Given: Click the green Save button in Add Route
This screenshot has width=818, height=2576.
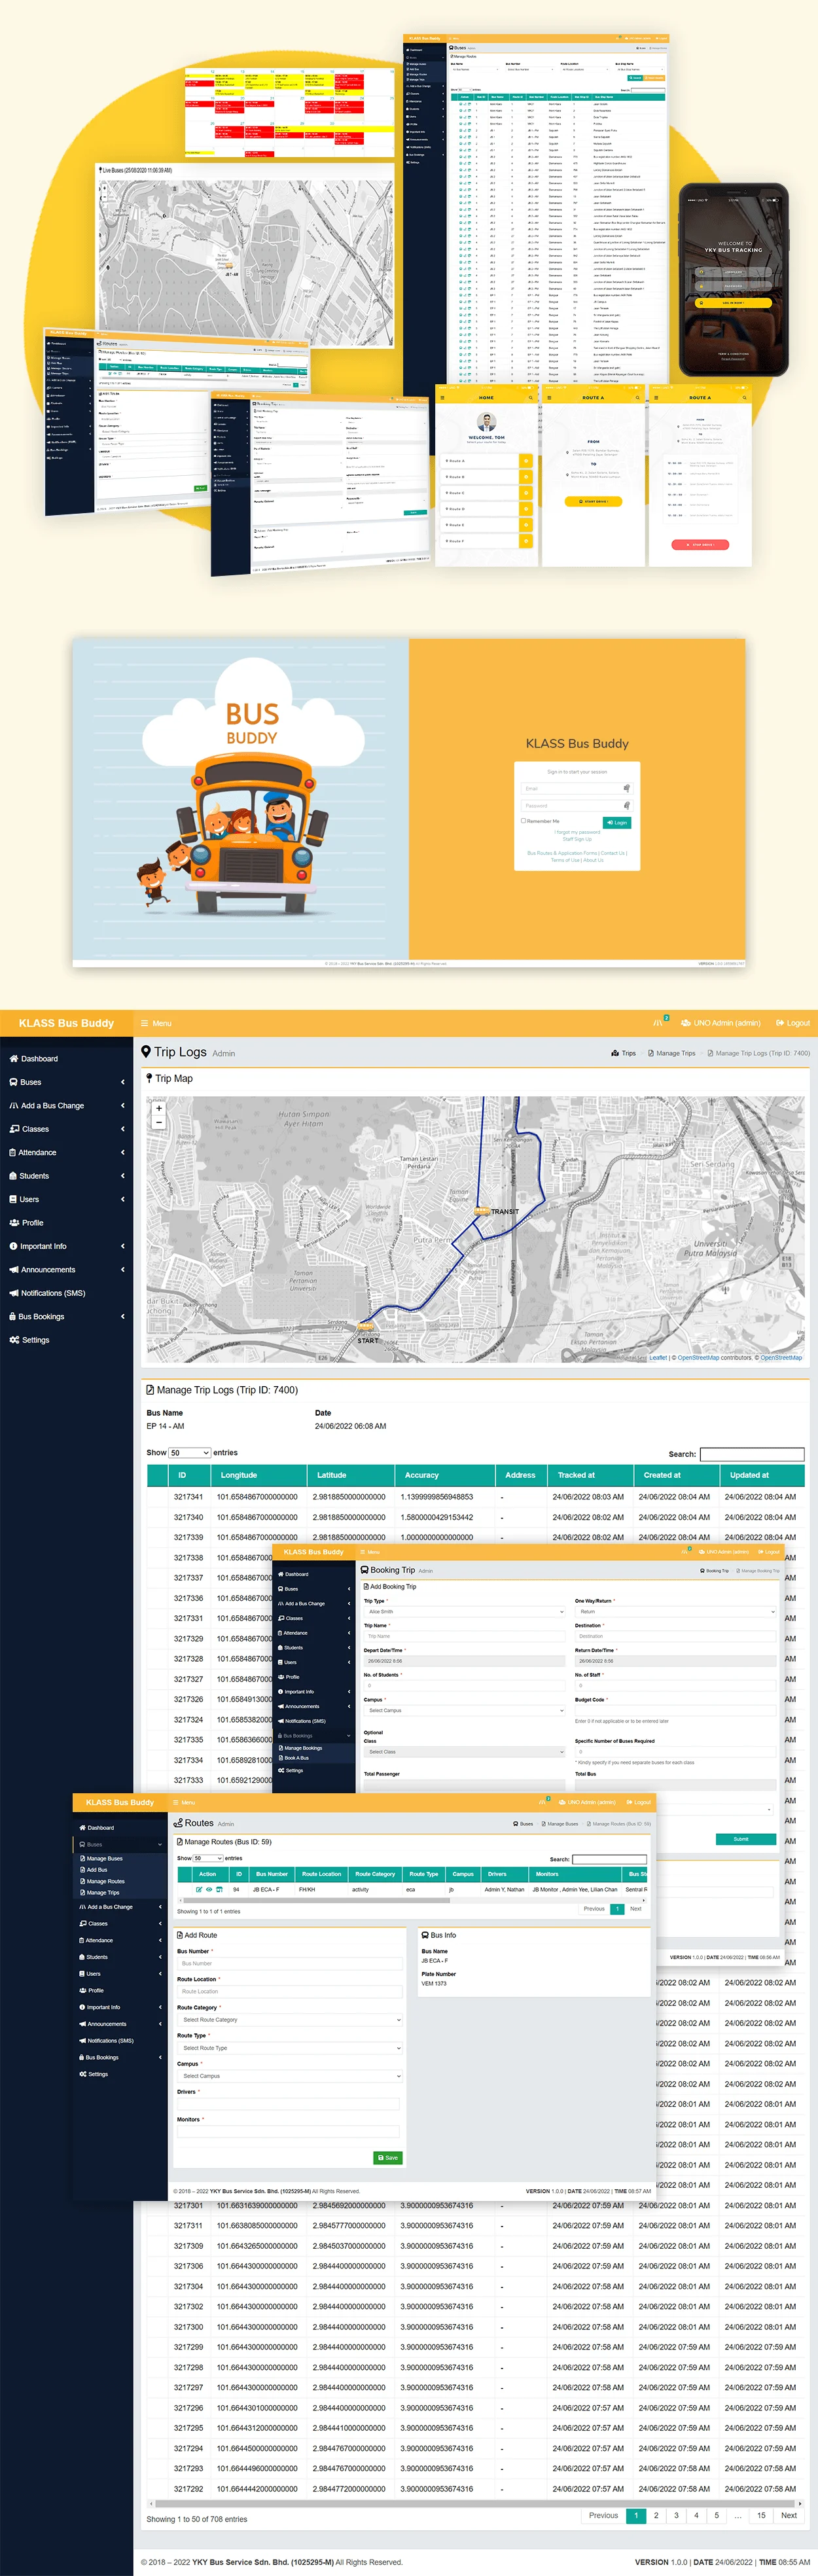Looking at the screenshot, I should click(387, 2157).
